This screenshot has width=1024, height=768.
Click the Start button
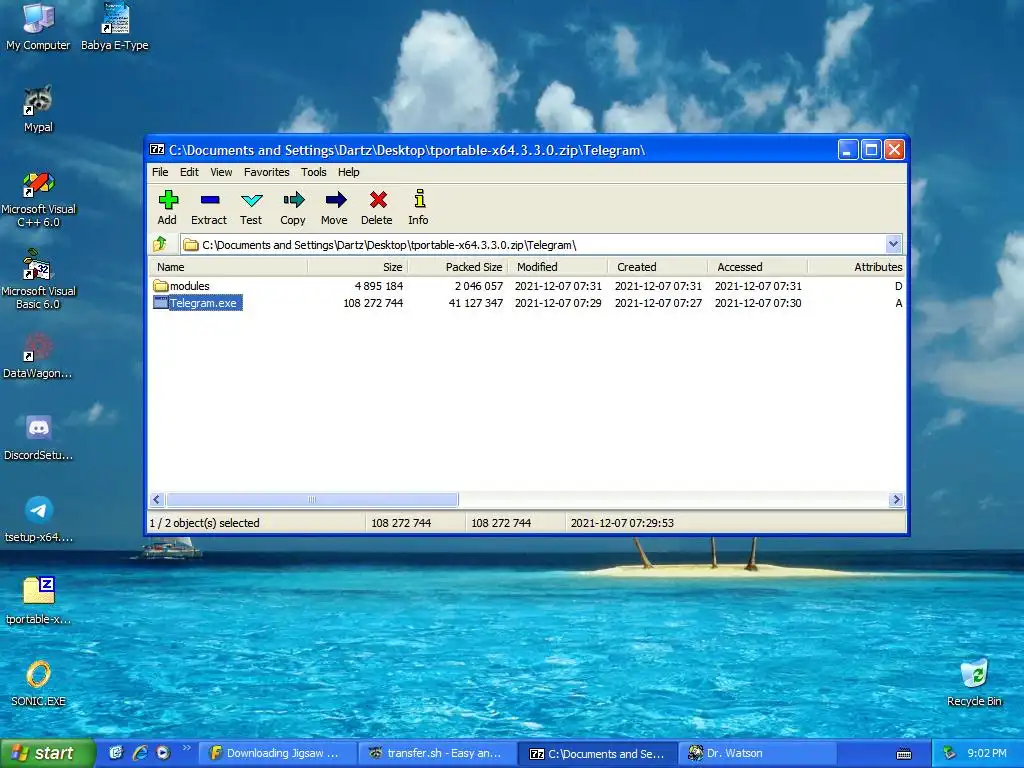48,753
